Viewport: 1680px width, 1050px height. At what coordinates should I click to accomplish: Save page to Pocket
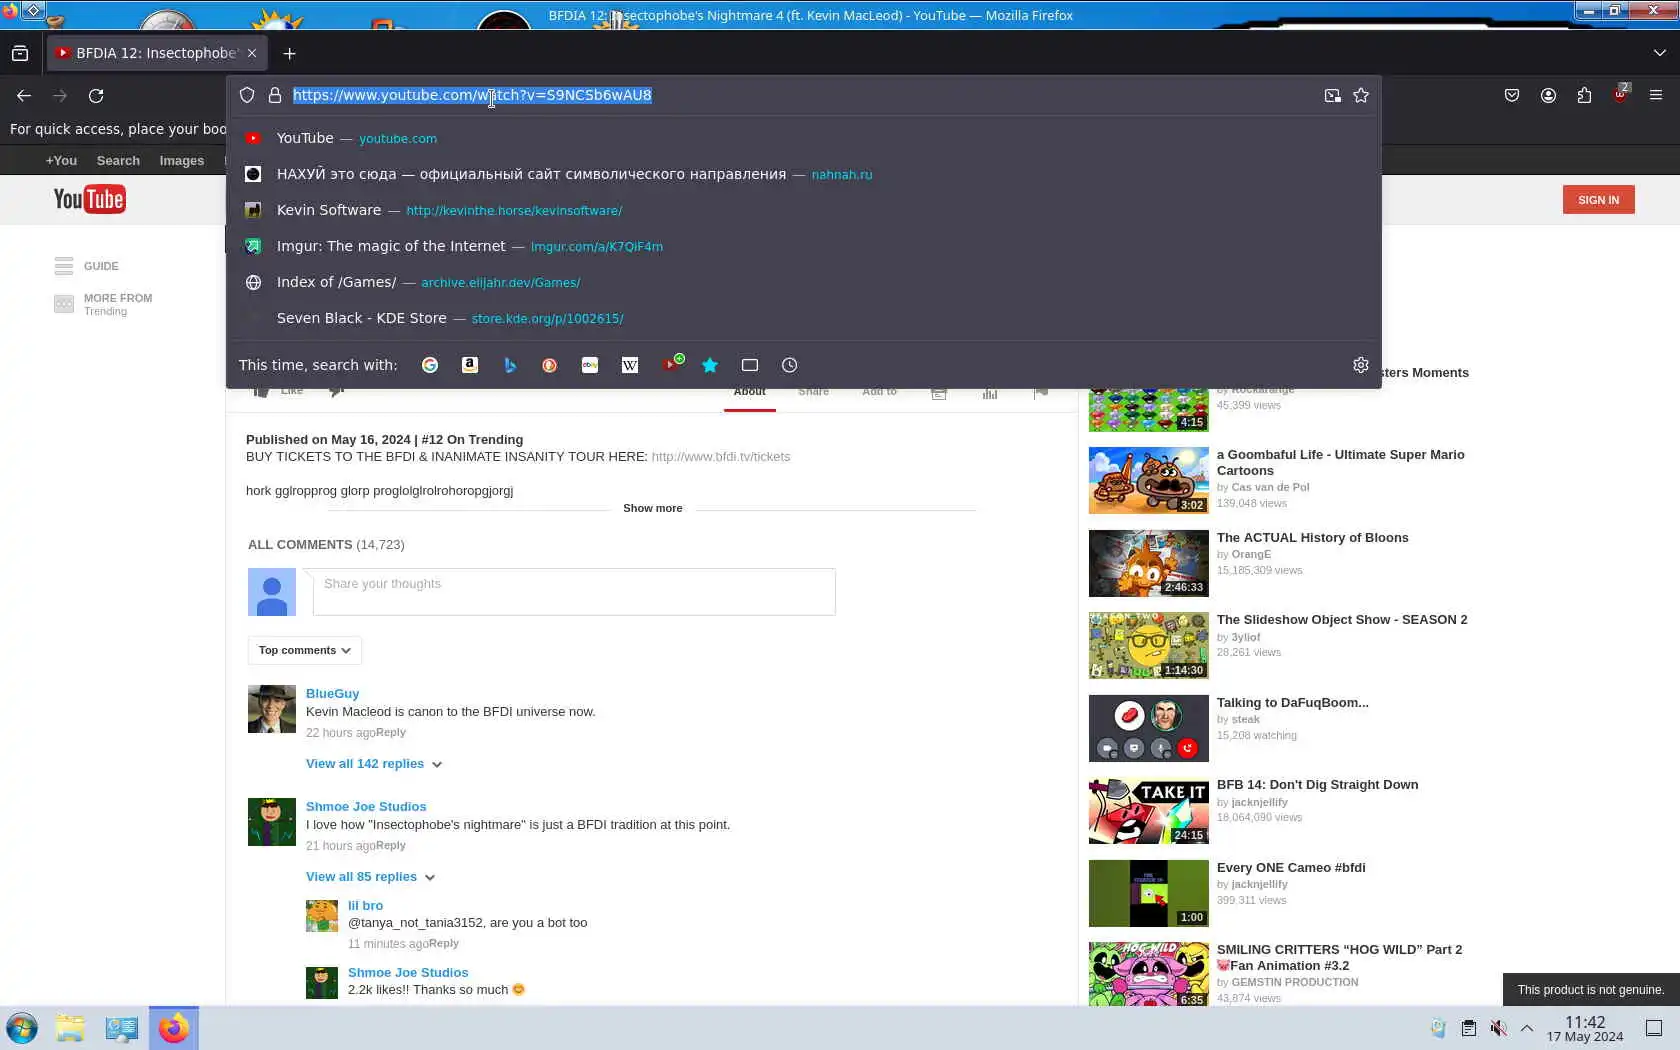pyautogui.click(x=1512, y=95)
